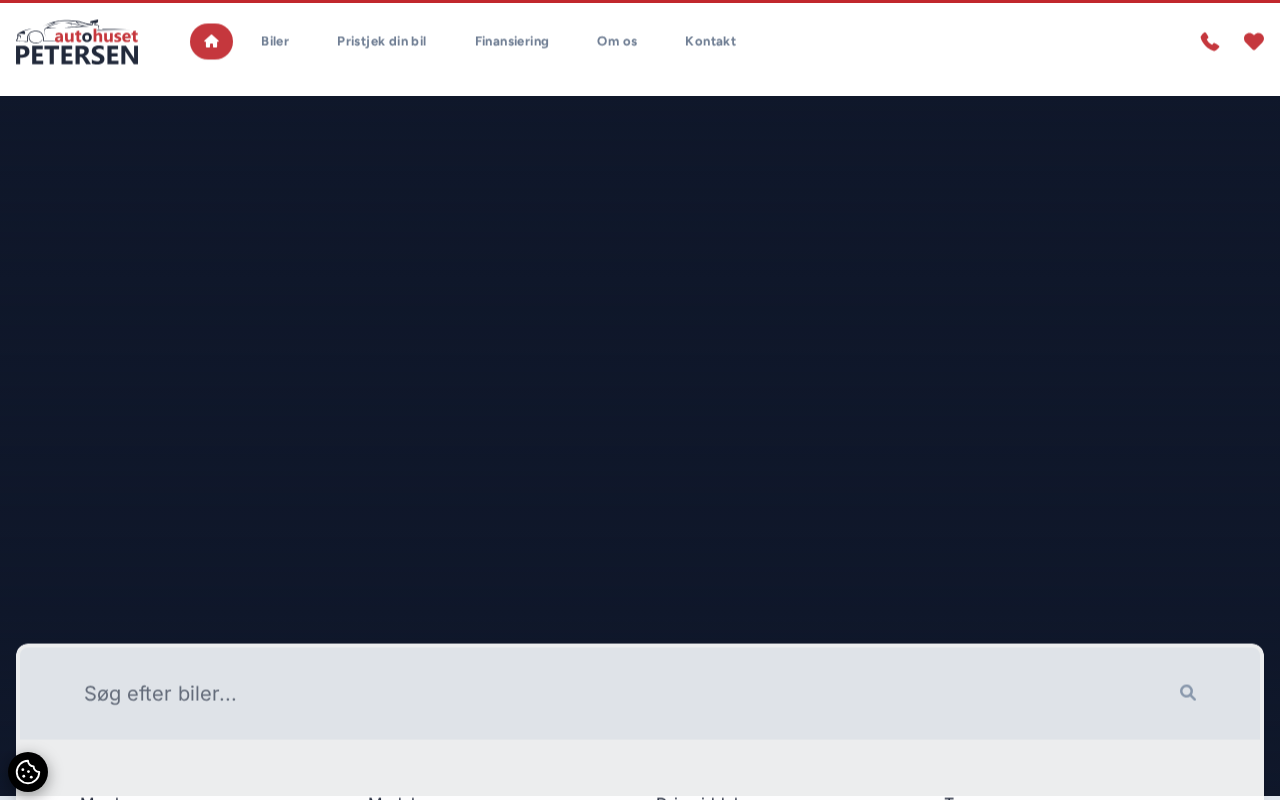Click the red phone icon
Image resolution: width=1280 pixels, height=800 pixels.
point(1210,42)
